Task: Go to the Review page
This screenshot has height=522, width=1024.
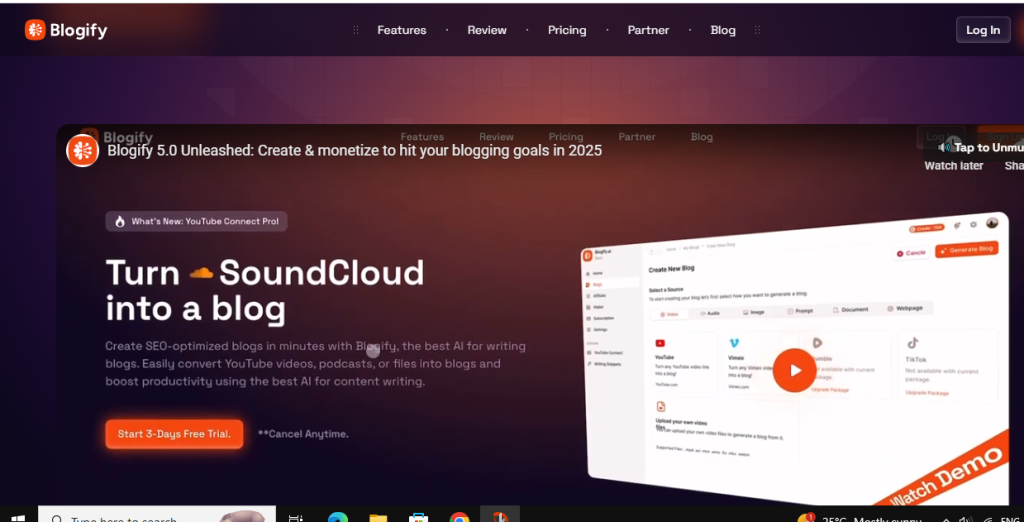Action: click(487, 30)
